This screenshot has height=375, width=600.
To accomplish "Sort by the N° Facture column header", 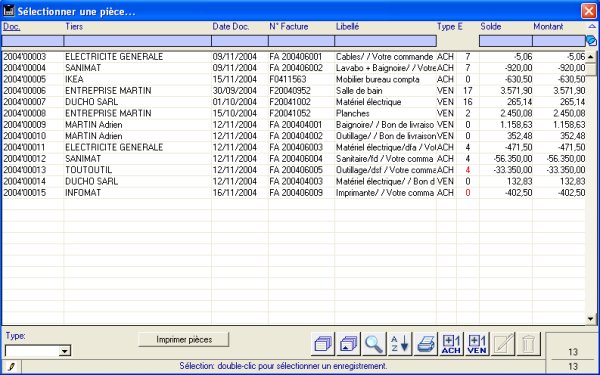I will click(289, 26).
